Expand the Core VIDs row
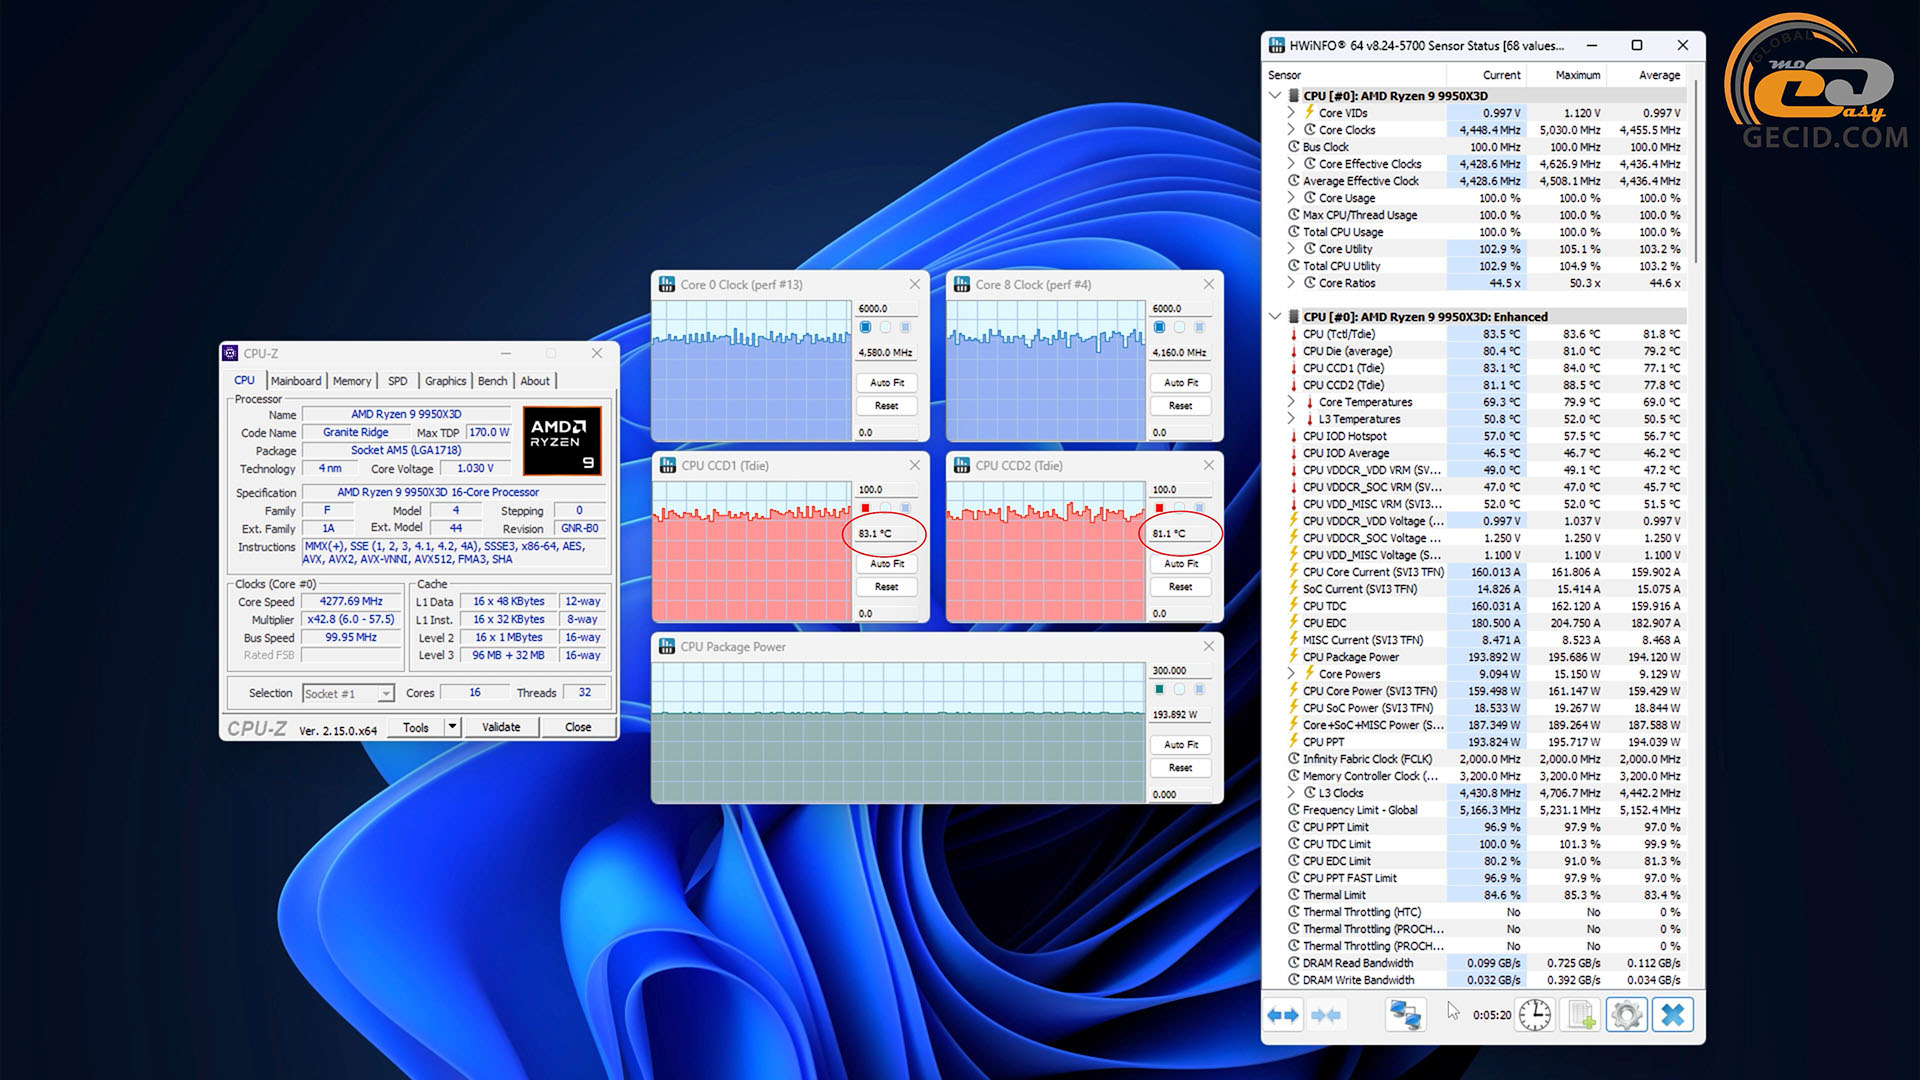Viewport: 1920px width, 1080px height. [1291, 113]
